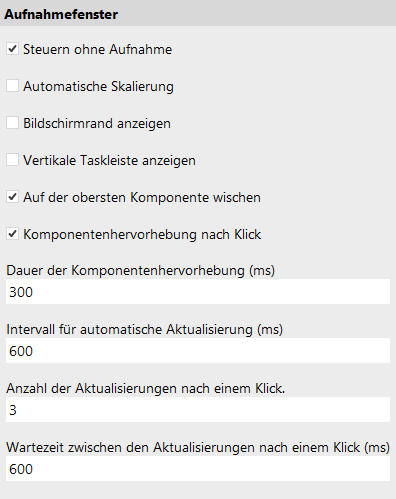Screen dimensions: 396x499
Task: Enable Vertikale Taskleiste anzeigen checkbox
Action: pyautogui.click(x=12, y=160)
